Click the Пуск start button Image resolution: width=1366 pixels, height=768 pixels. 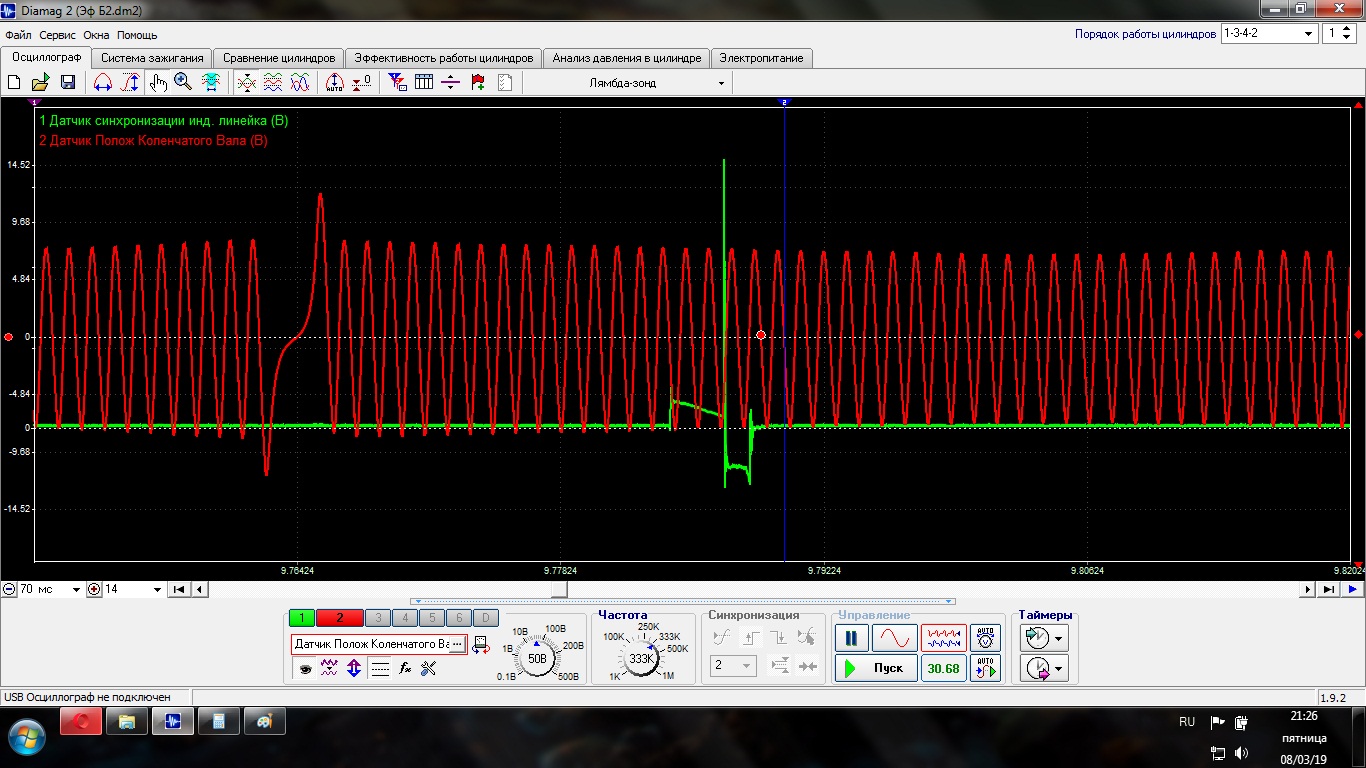876,668
